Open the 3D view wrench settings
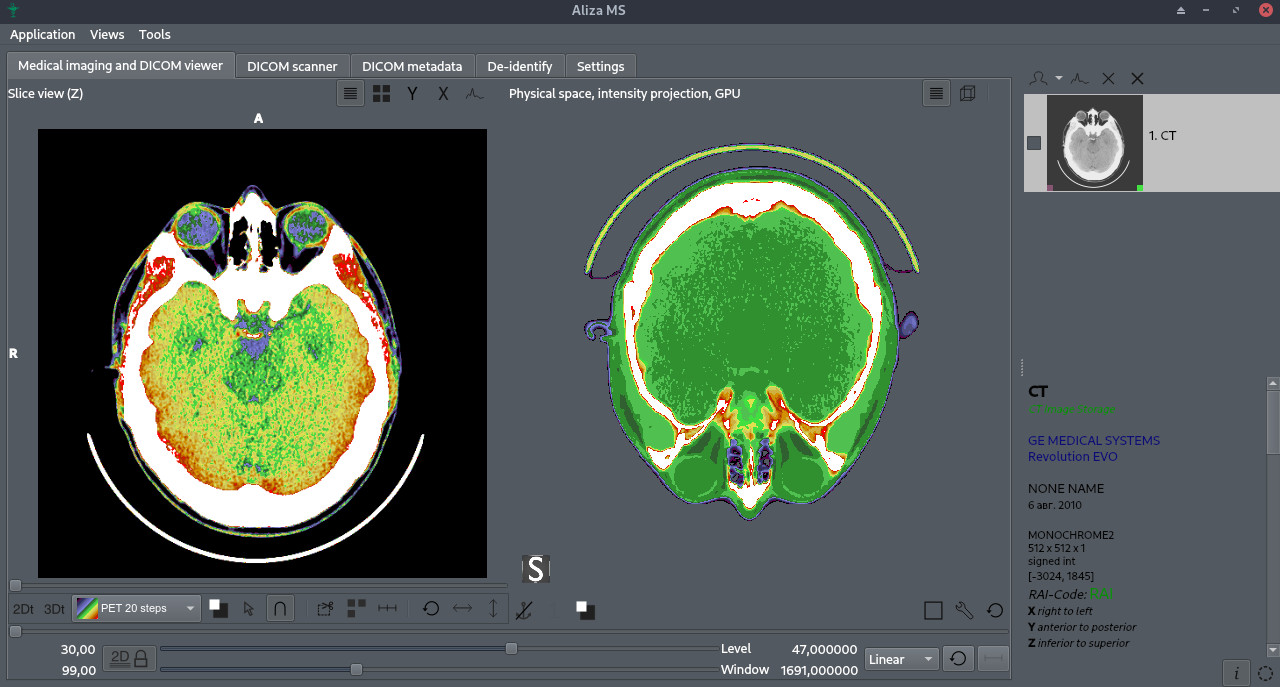Viewport: 1280px width, 687px height. pos(964,610)
